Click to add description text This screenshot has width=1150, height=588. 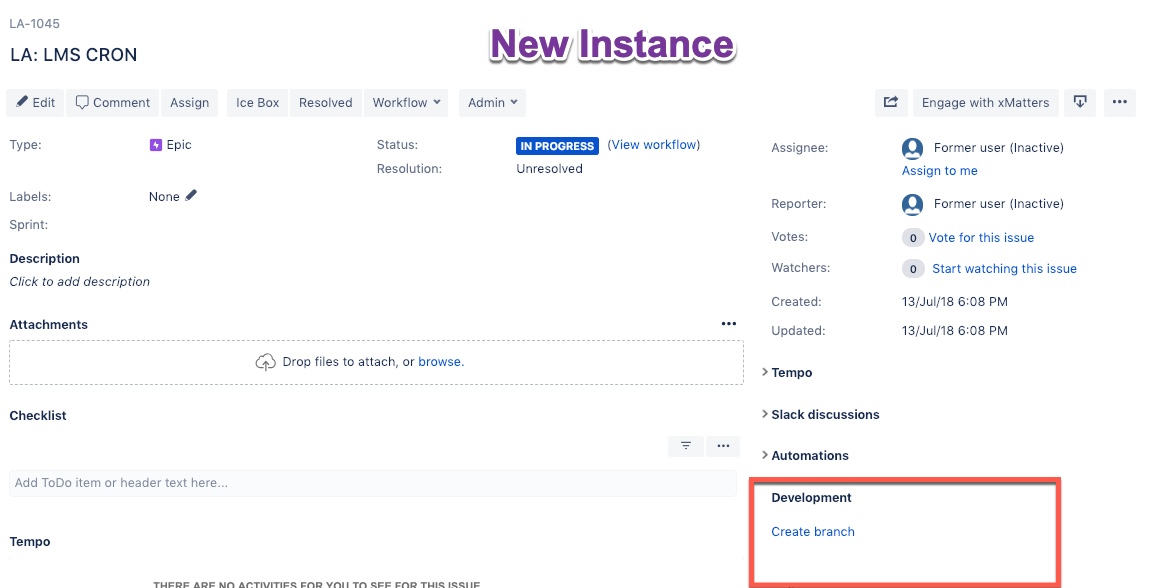79,282
